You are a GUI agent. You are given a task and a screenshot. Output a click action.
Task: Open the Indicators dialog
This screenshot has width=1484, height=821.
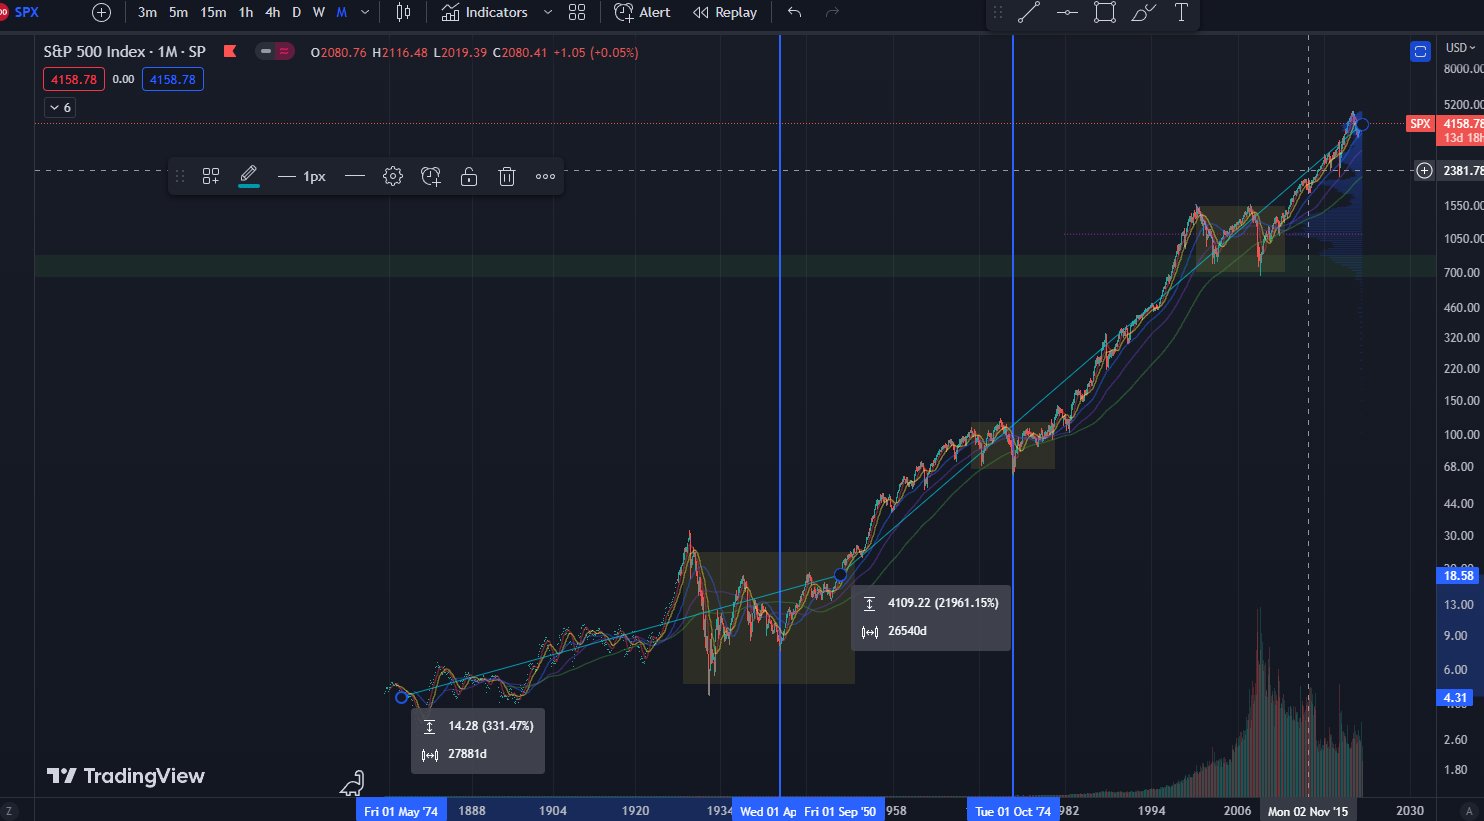click(x=485, y=12)
